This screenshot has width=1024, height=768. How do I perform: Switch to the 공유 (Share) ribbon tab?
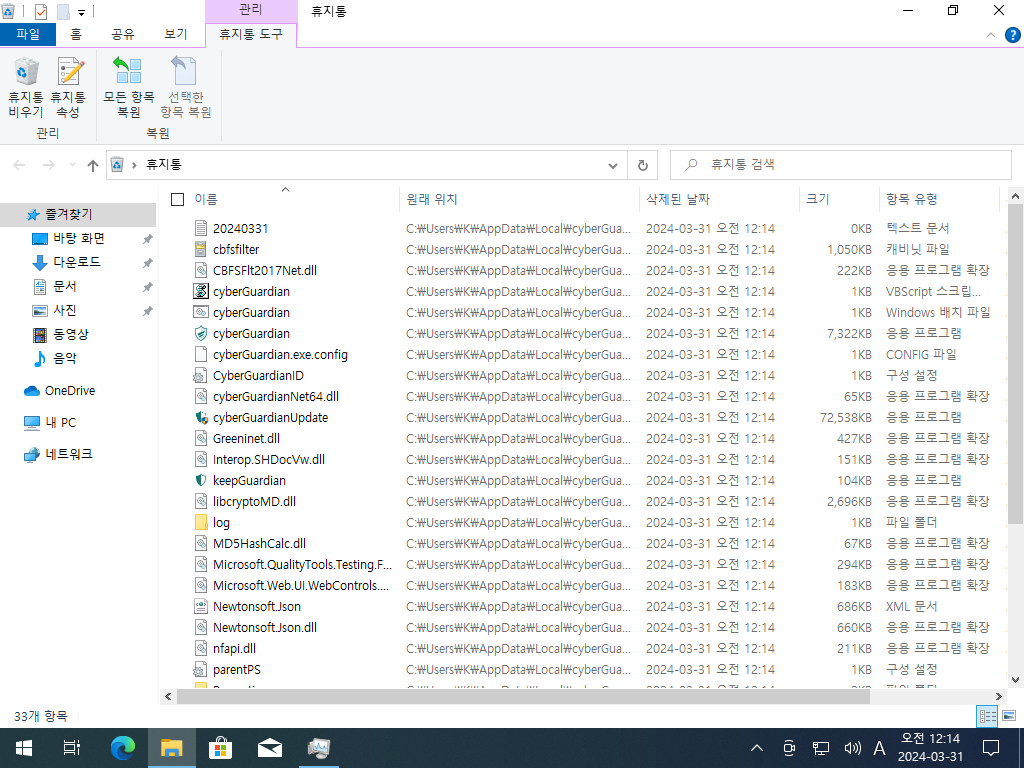pyautogui.click(x=123, y=35)
